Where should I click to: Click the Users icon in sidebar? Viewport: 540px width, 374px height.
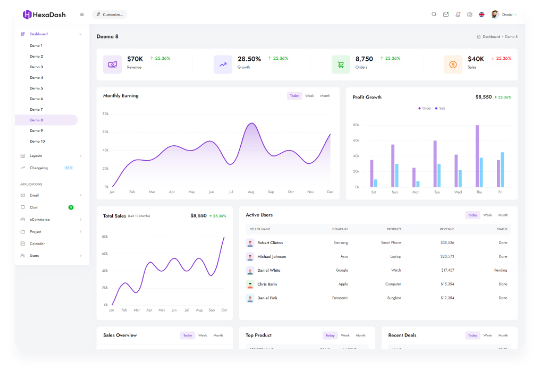(x=23, y=256)
